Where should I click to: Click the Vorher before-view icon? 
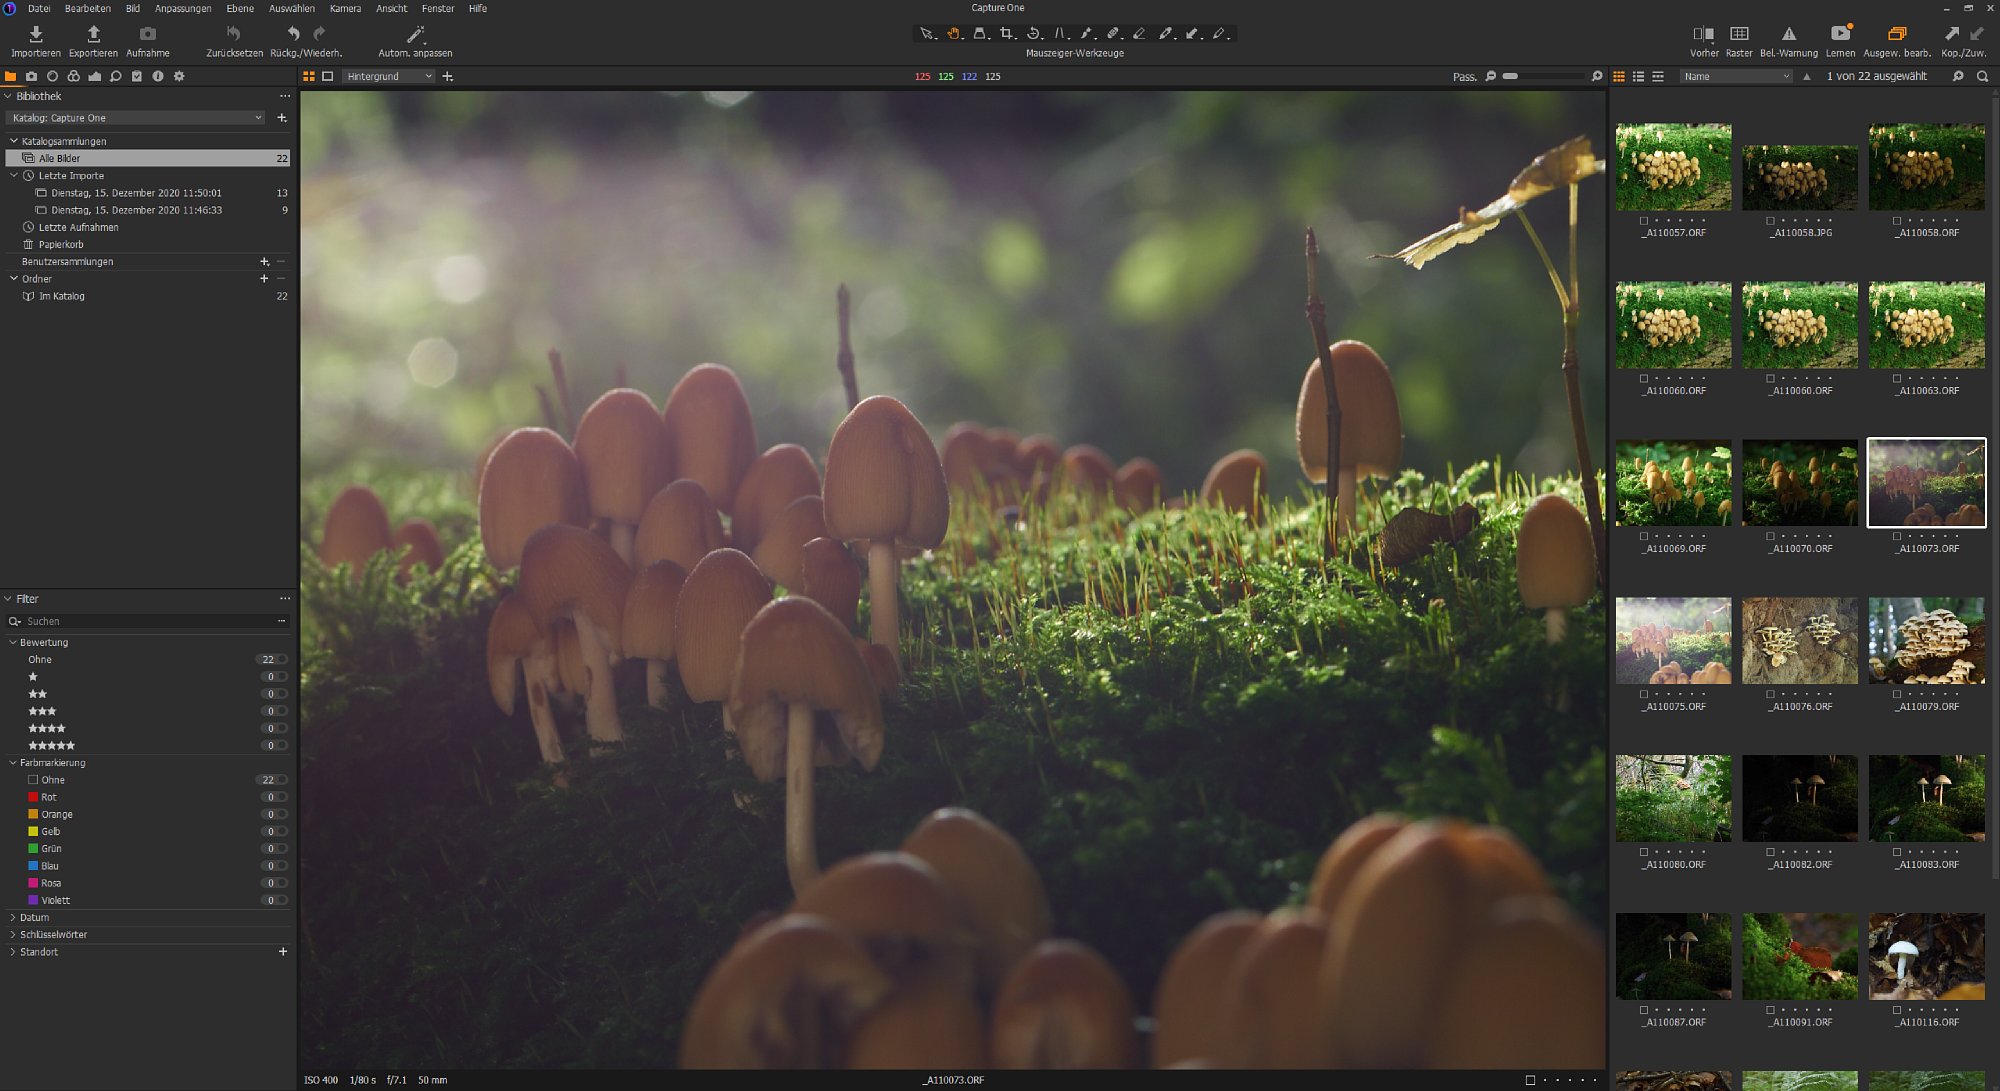(1704, 34)
